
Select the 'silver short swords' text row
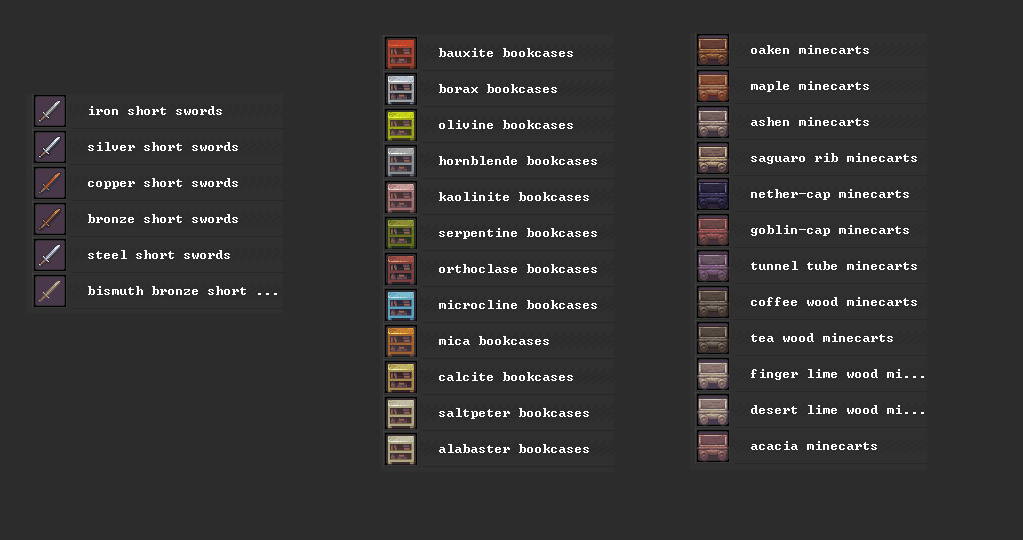(163, 147)
